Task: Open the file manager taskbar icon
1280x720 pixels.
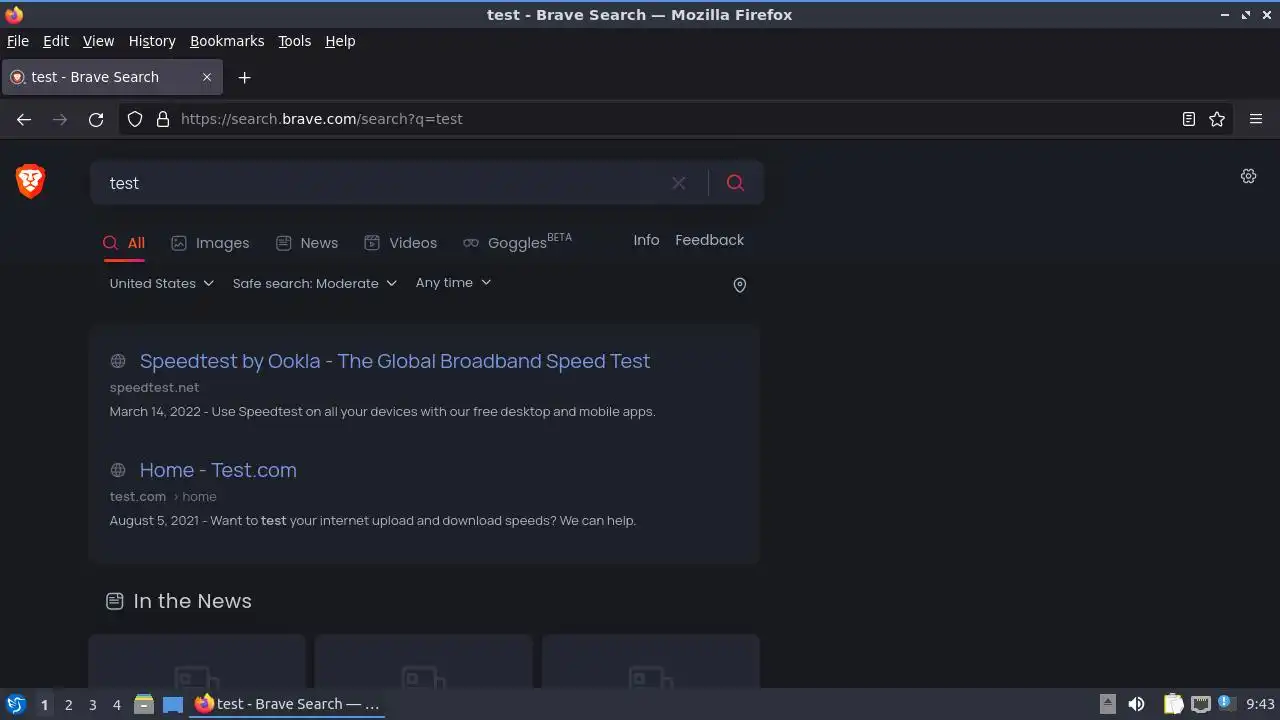Action: click(144, 704)
